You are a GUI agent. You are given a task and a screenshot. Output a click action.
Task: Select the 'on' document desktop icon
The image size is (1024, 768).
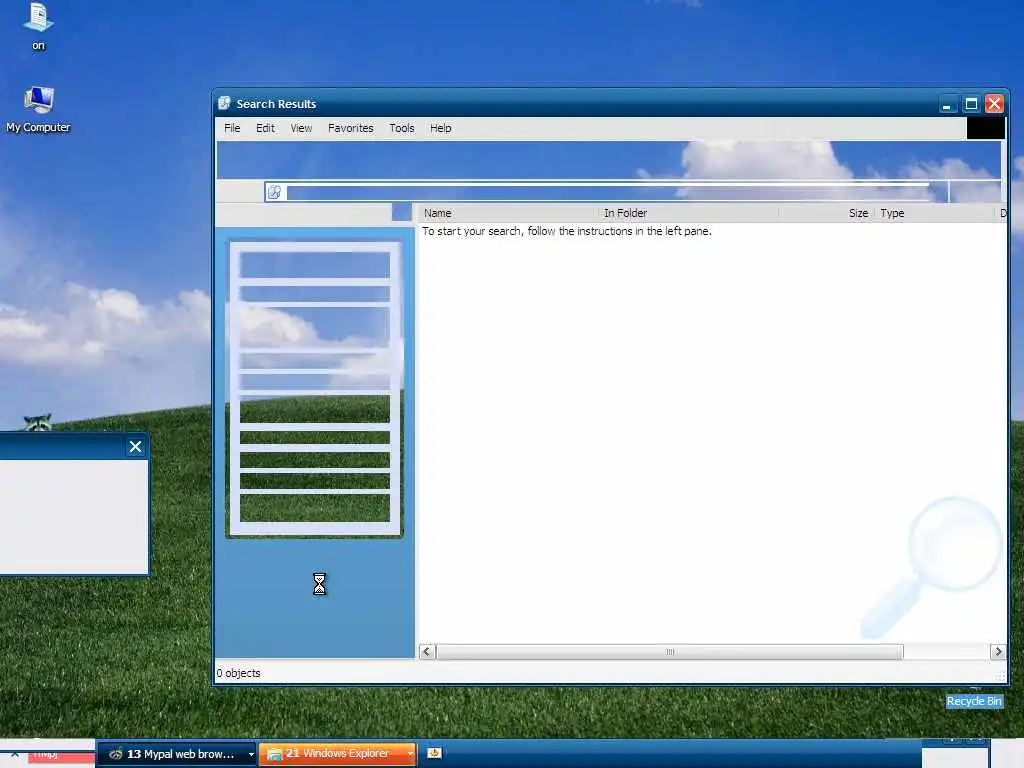coord(39,27)
